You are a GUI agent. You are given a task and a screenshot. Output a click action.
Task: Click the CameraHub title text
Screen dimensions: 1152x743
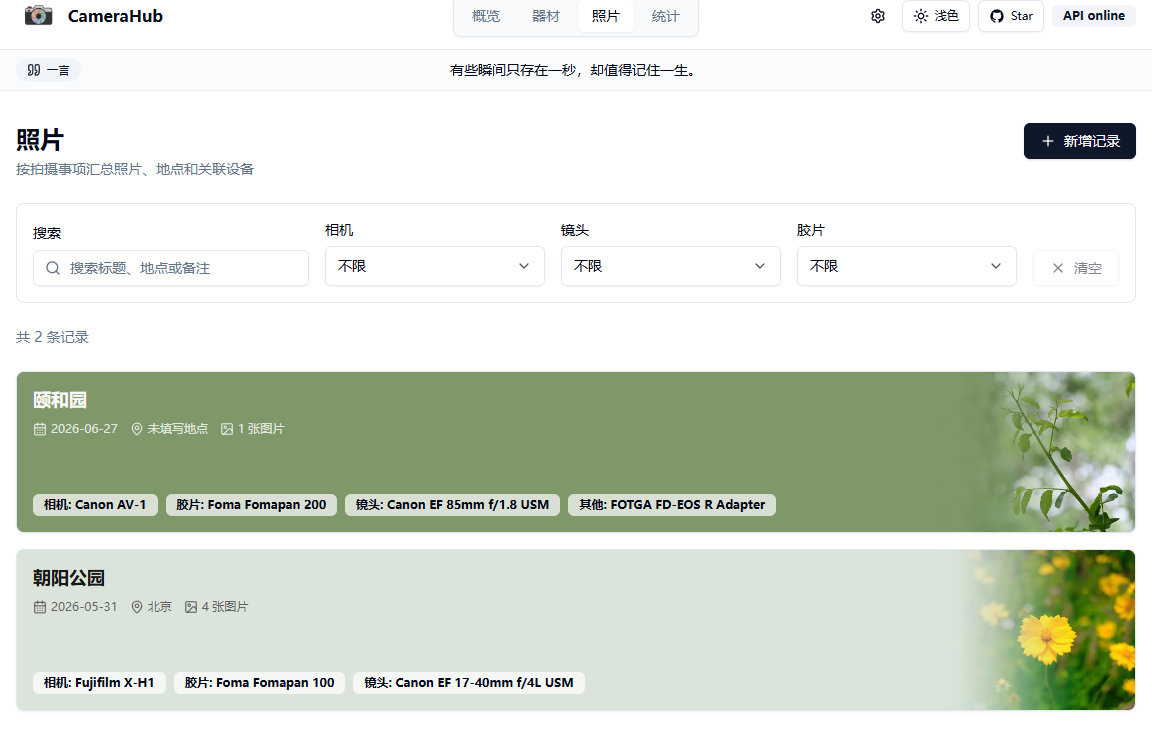point(115,16)
